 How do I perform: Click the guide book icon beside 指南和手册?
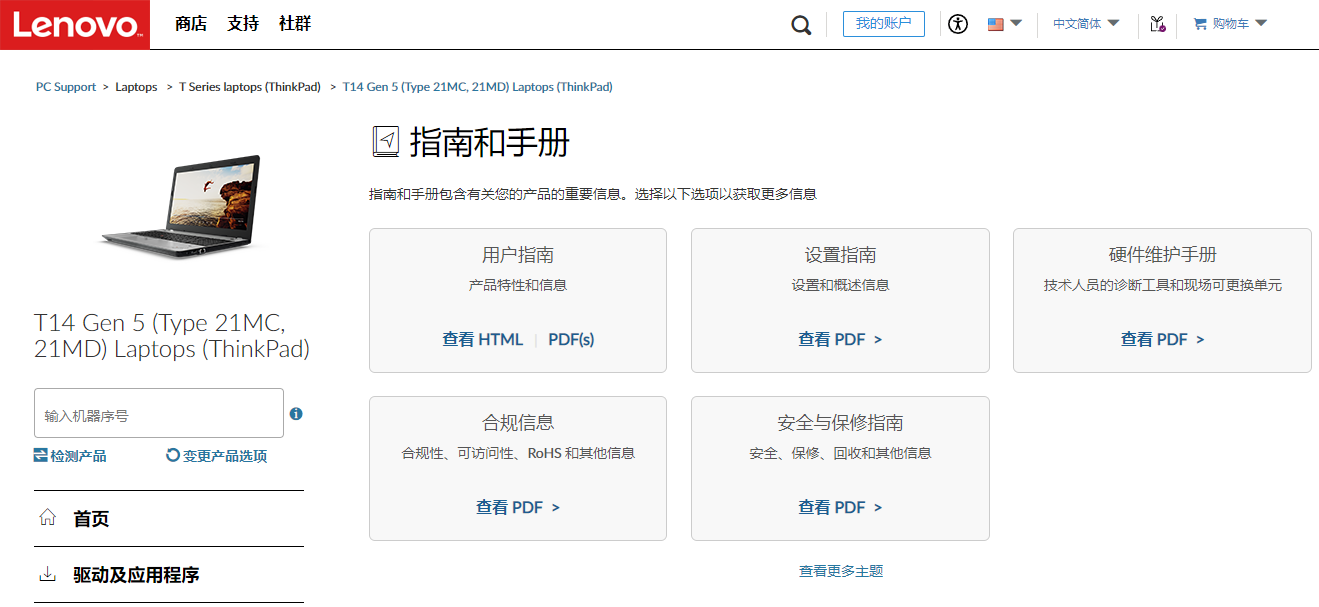386,142
